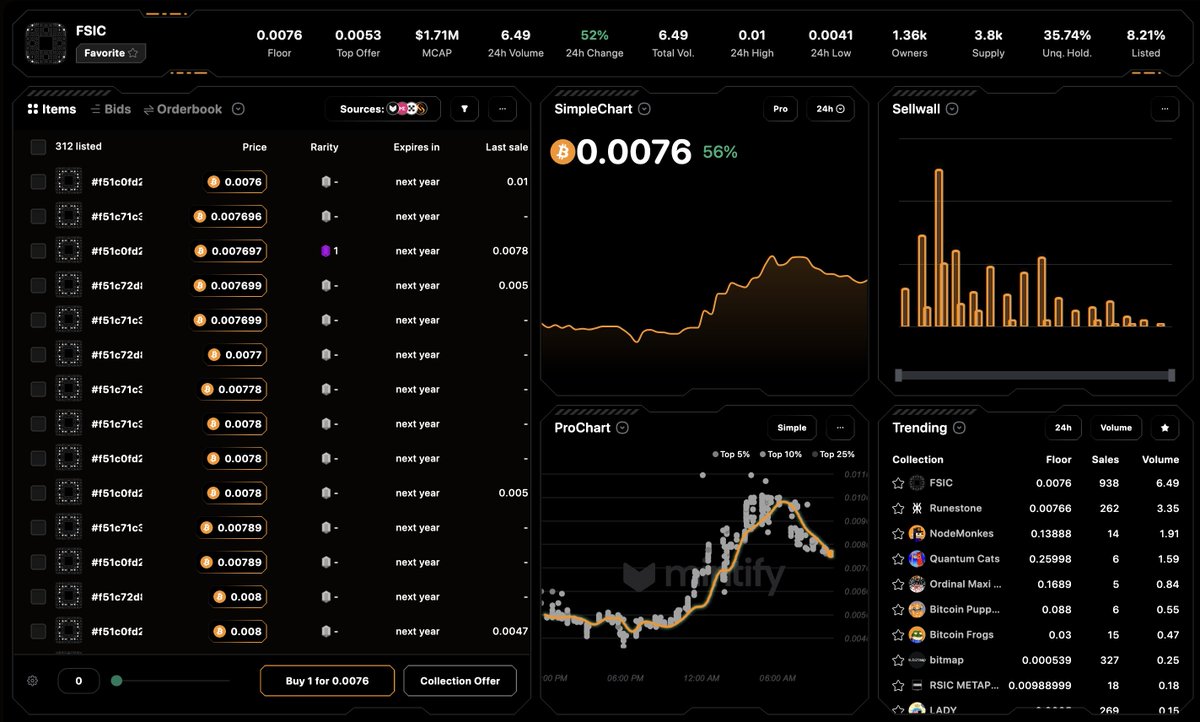Image resolution: width=1200 pixels, height=722 pixels.
Task: Click the Bitcoin Frogs collection avatar in Trending
Action: click(x=917, y=635)
